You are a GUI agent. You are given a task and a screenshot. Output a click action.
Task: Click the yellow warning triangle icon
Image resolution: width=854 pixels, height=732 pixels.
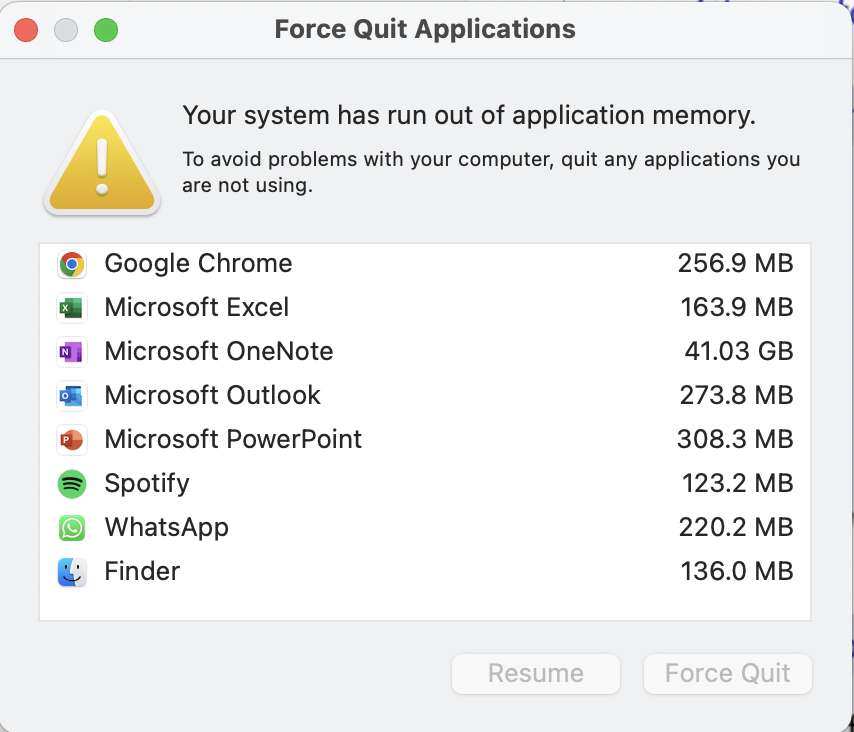[x=102, y=162]
